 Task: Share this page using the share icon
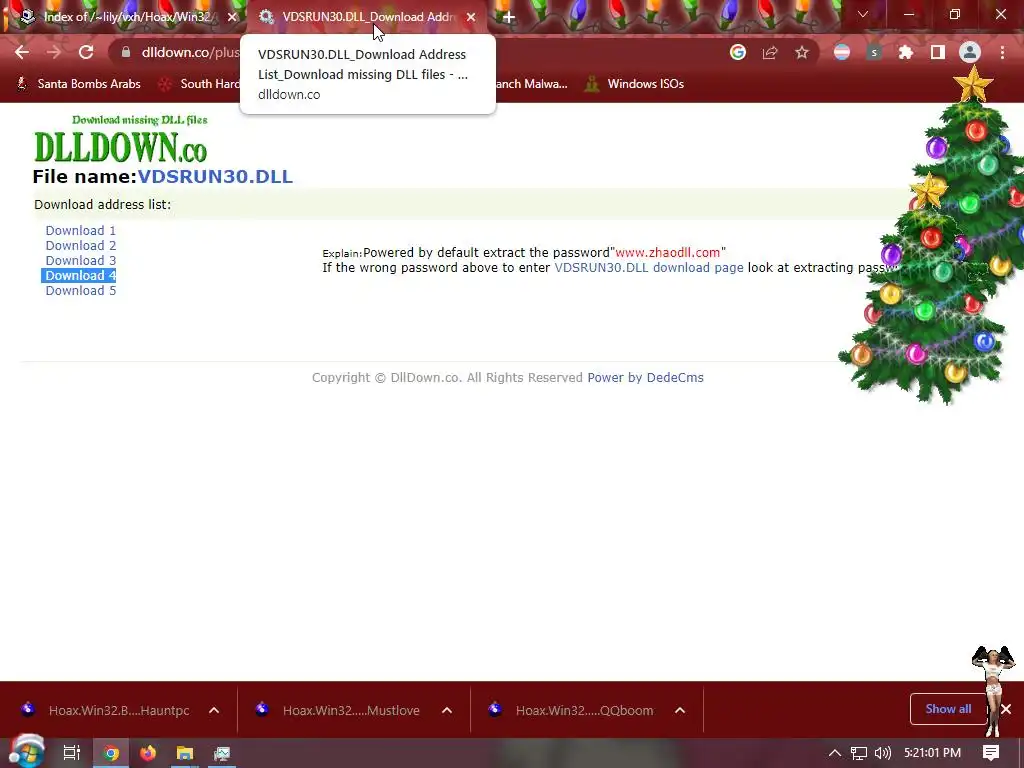coord(770,52)
